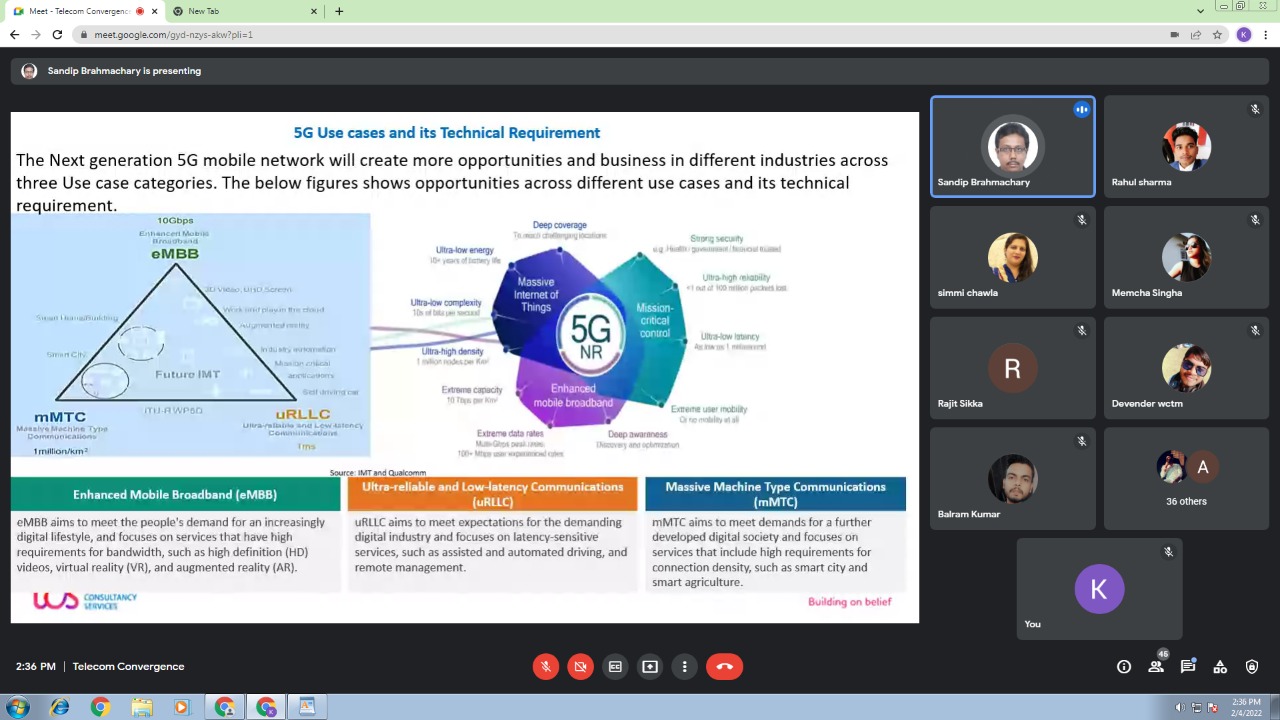Leave the call with the red hang-up button
The height and width of the screenshot is (720, 1280).
pyautogui.click(x=725, y=667)
